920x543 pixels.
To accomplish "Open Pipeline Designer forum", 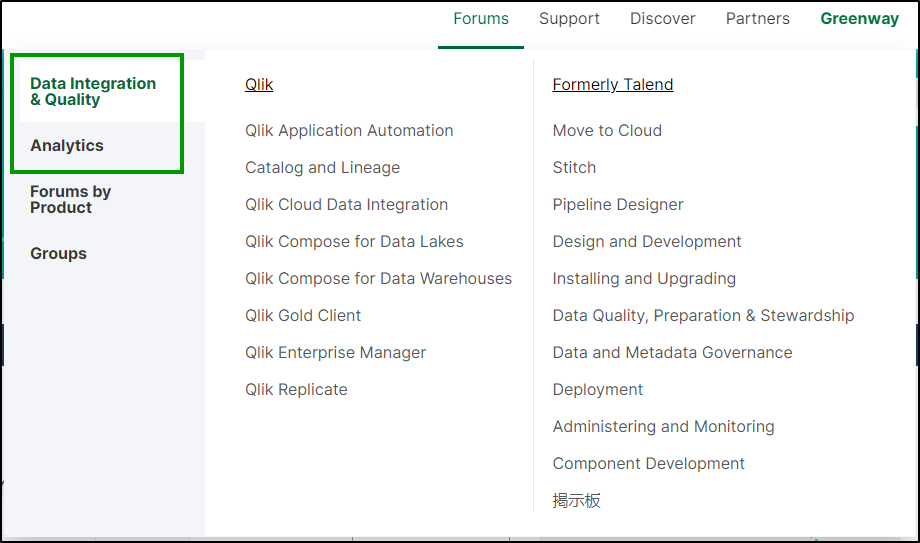I will (618, 204).
